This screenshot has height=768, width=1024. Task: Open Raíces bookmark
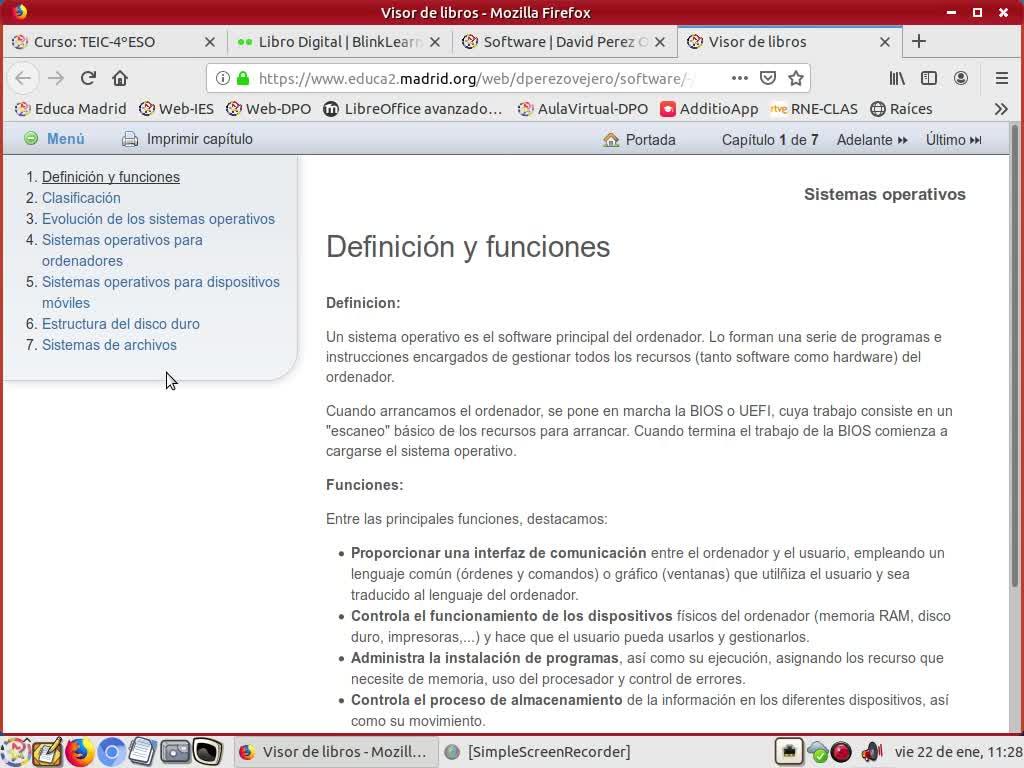901,109
